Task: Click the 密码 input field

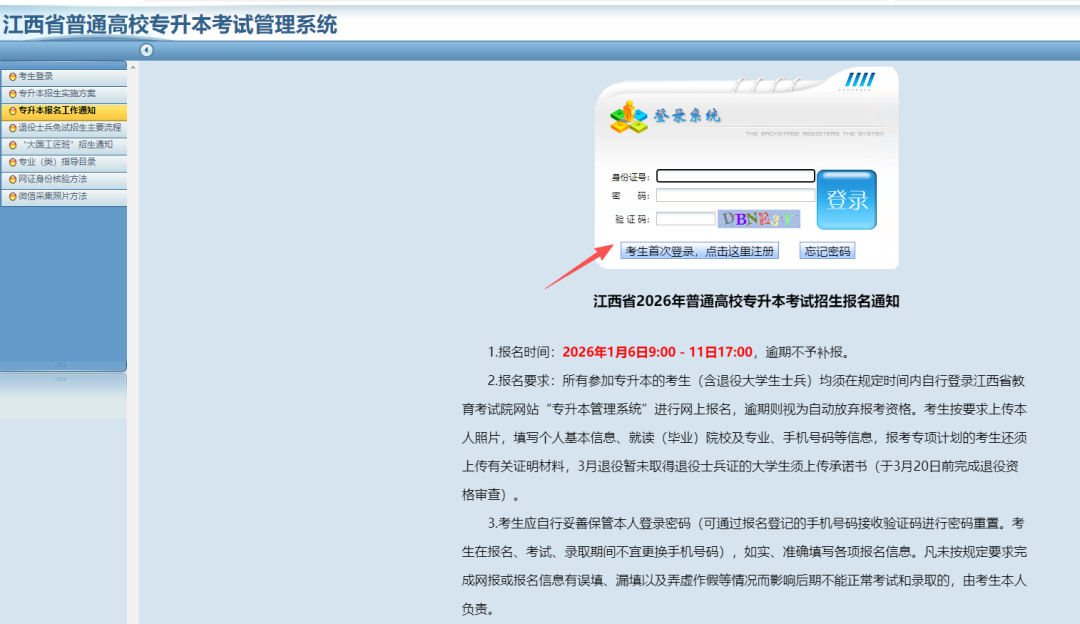Action: coord(735,196)
